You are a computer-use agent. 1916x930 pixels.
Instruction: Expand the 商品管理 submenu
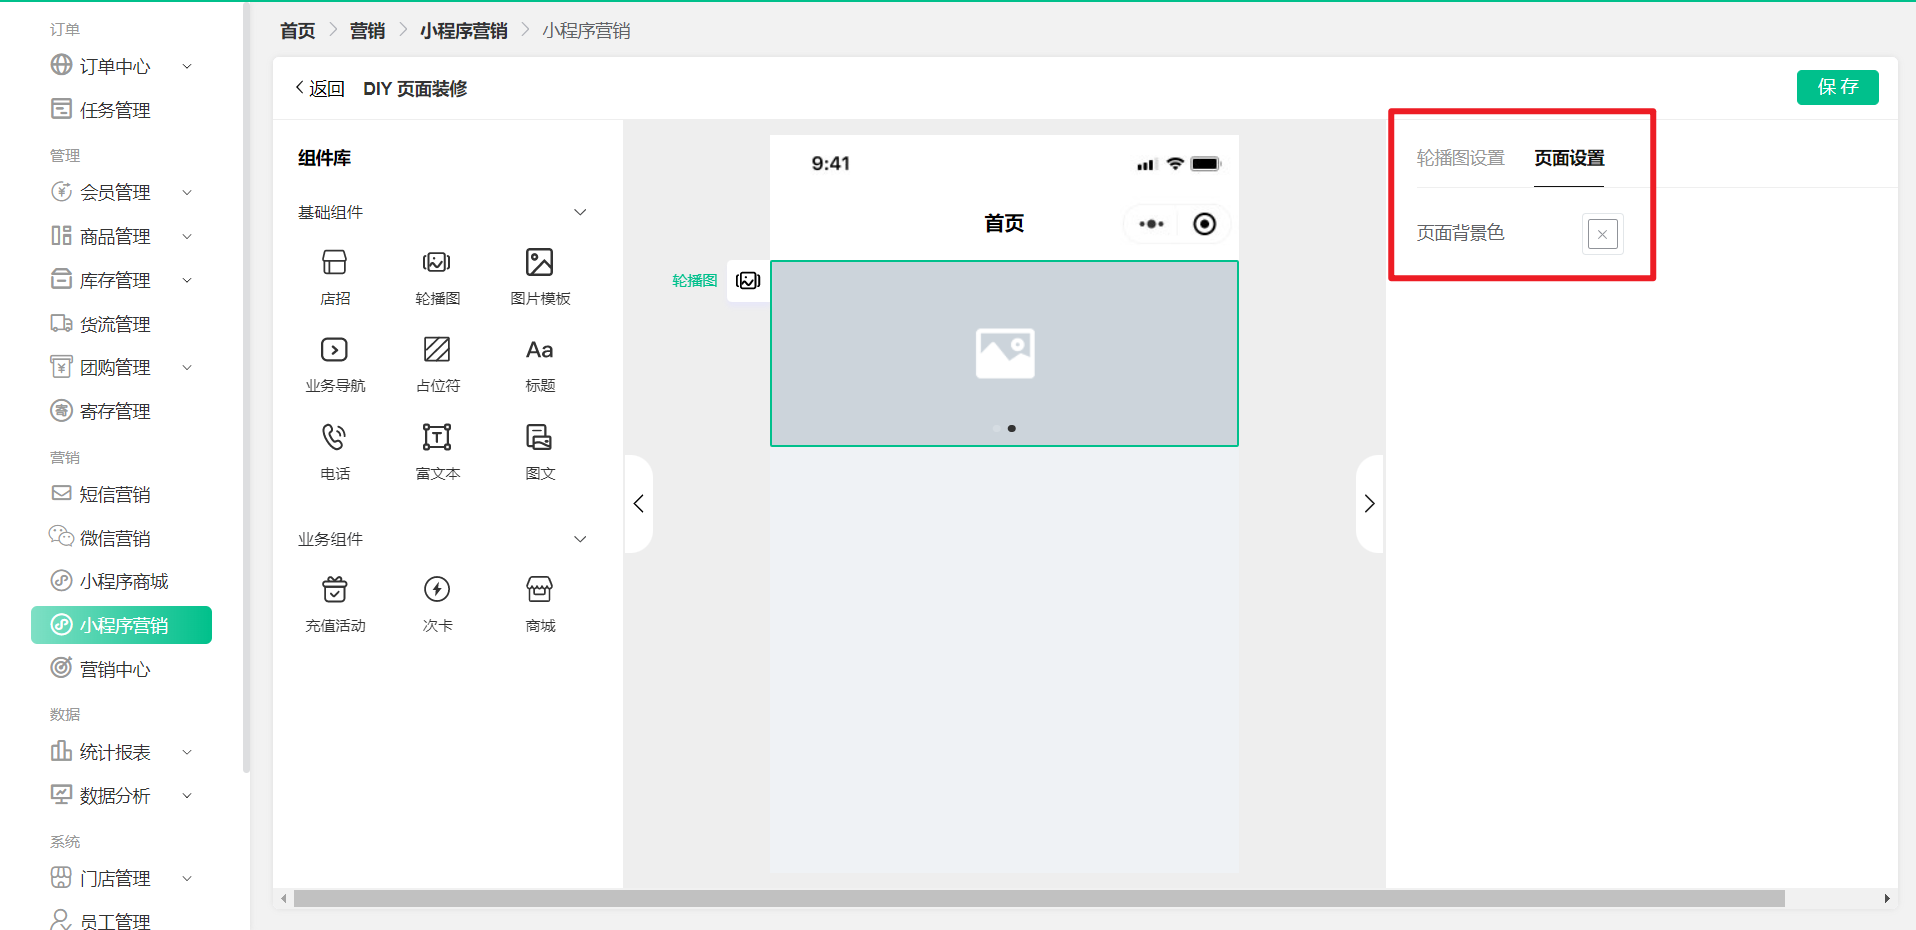(x=187, y=236)
